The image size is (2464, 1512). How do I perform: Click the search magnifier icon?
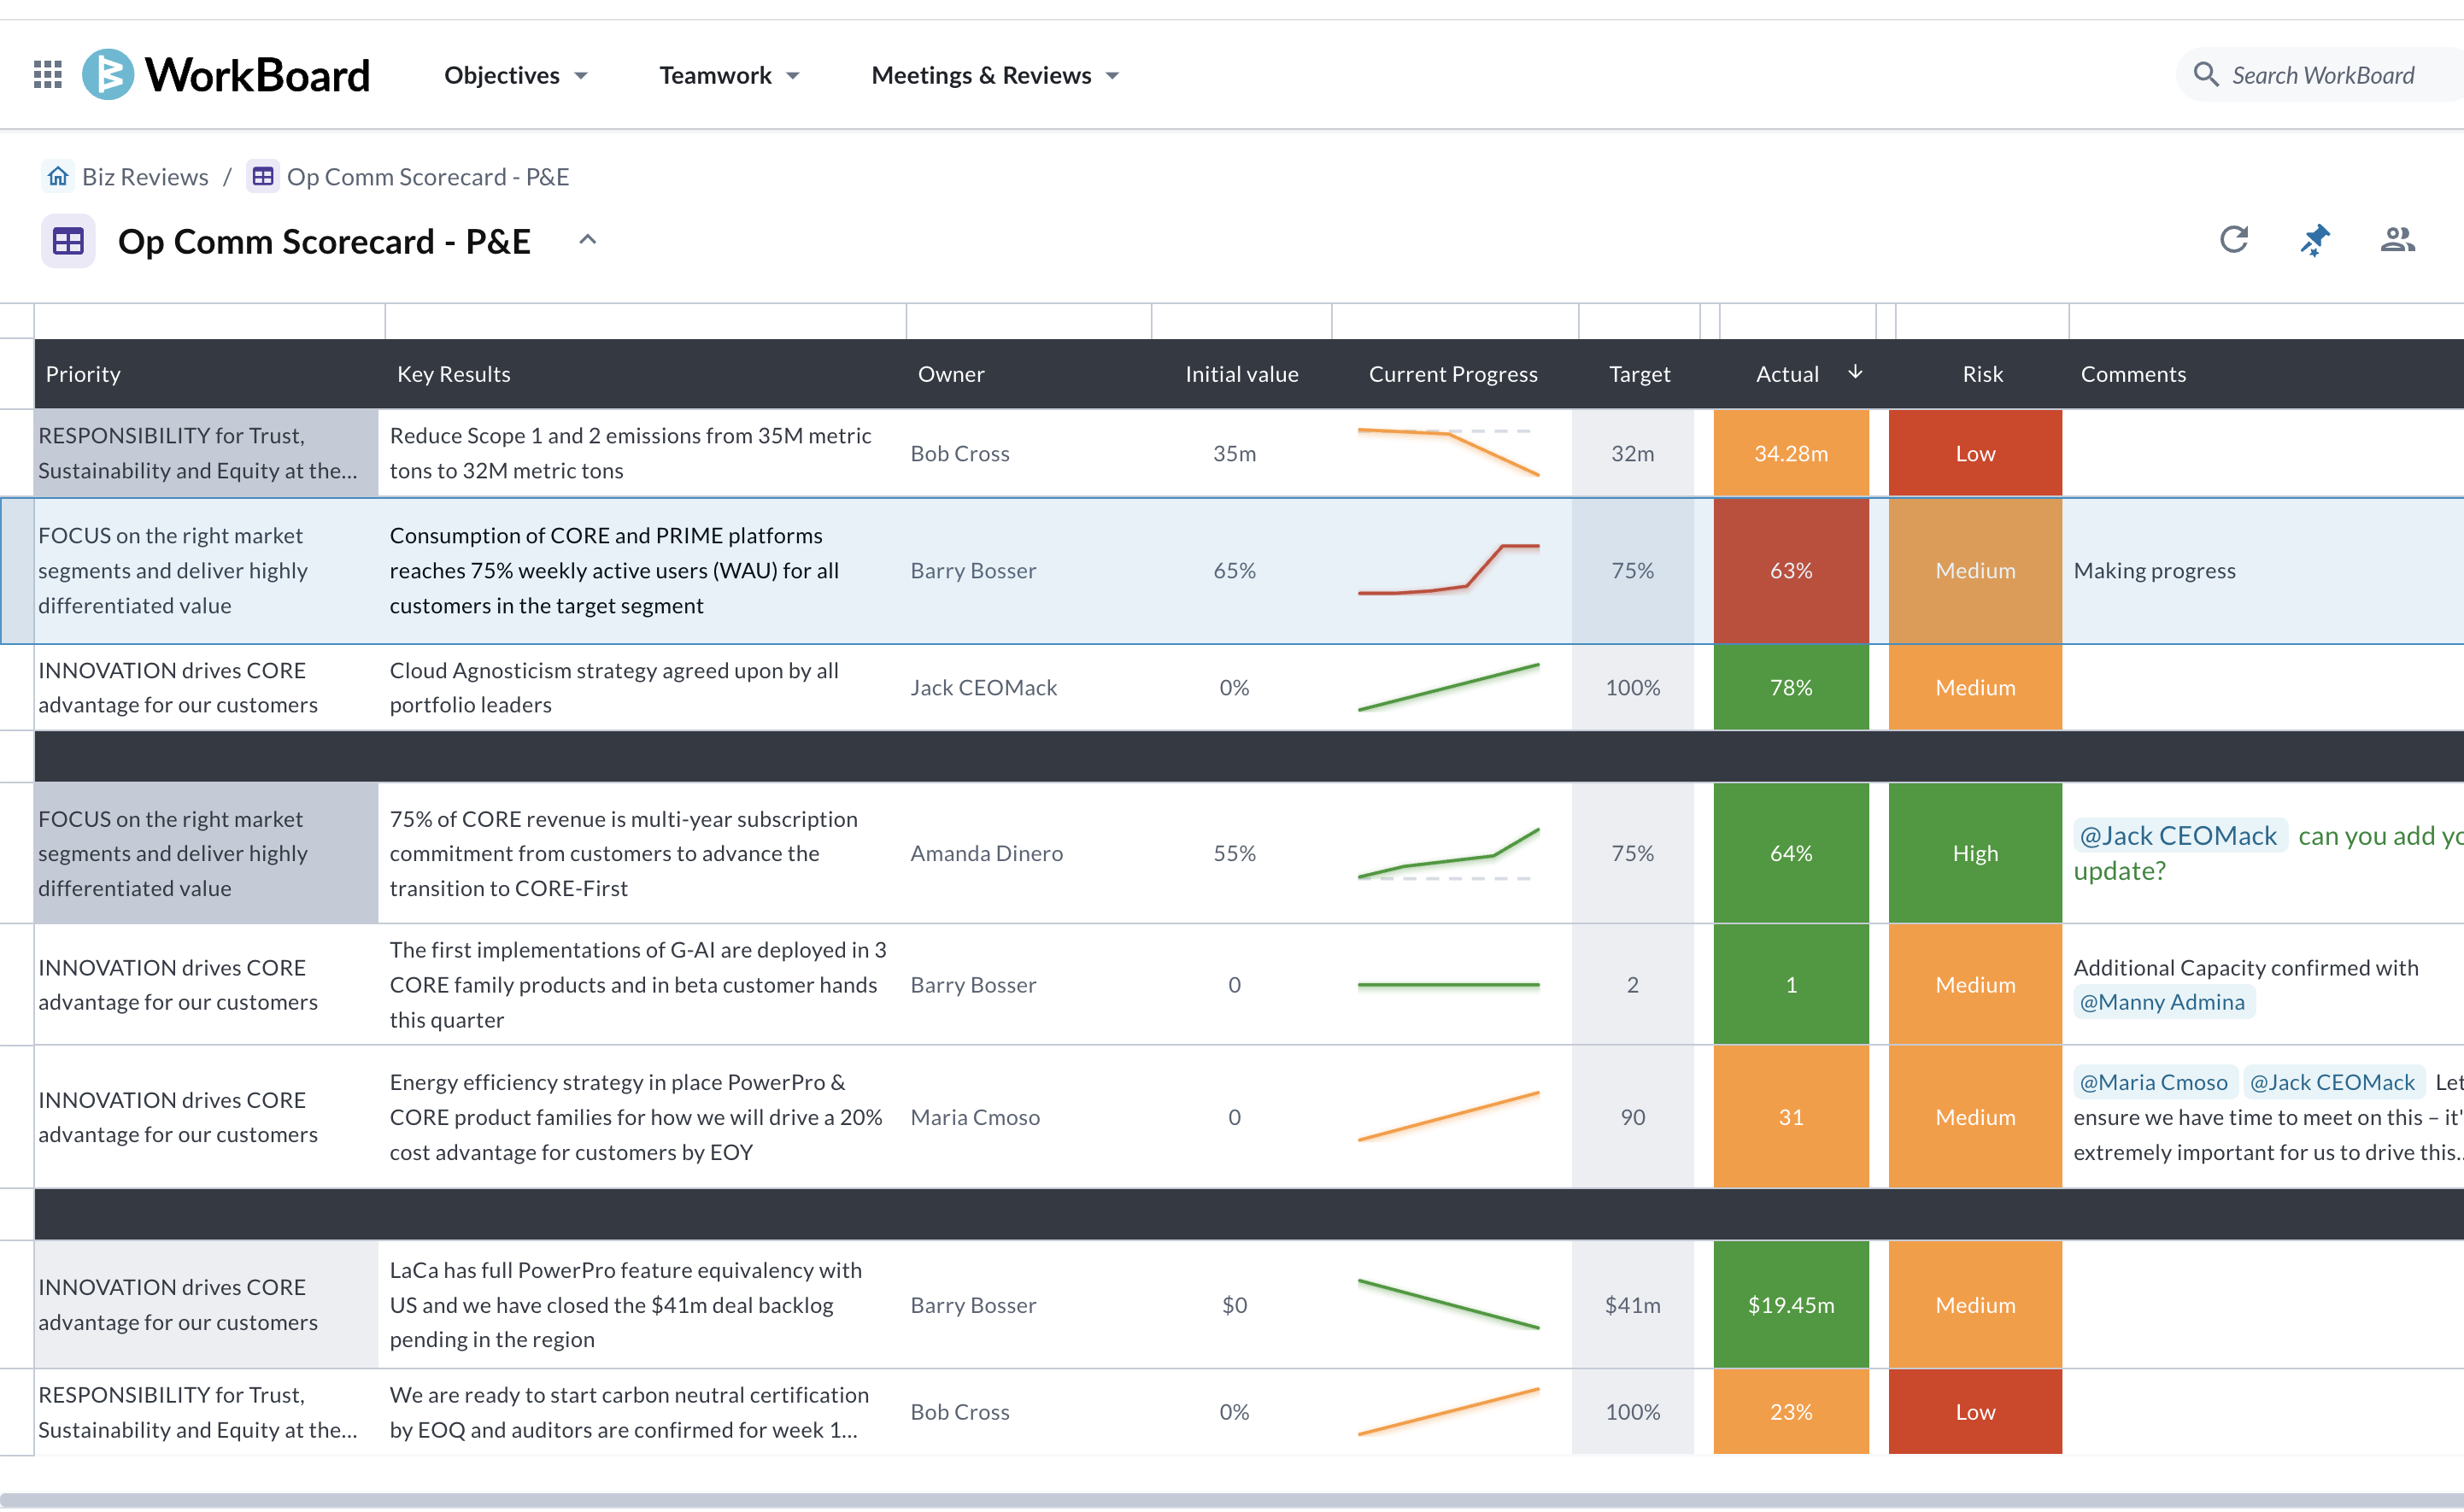2205,75
